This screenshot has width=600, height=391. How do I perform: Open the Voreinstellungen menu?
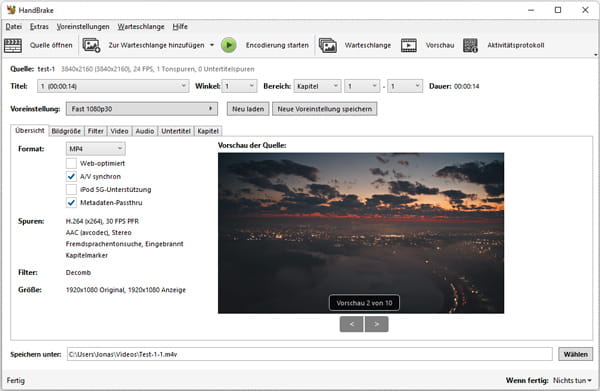coord(83,26)
